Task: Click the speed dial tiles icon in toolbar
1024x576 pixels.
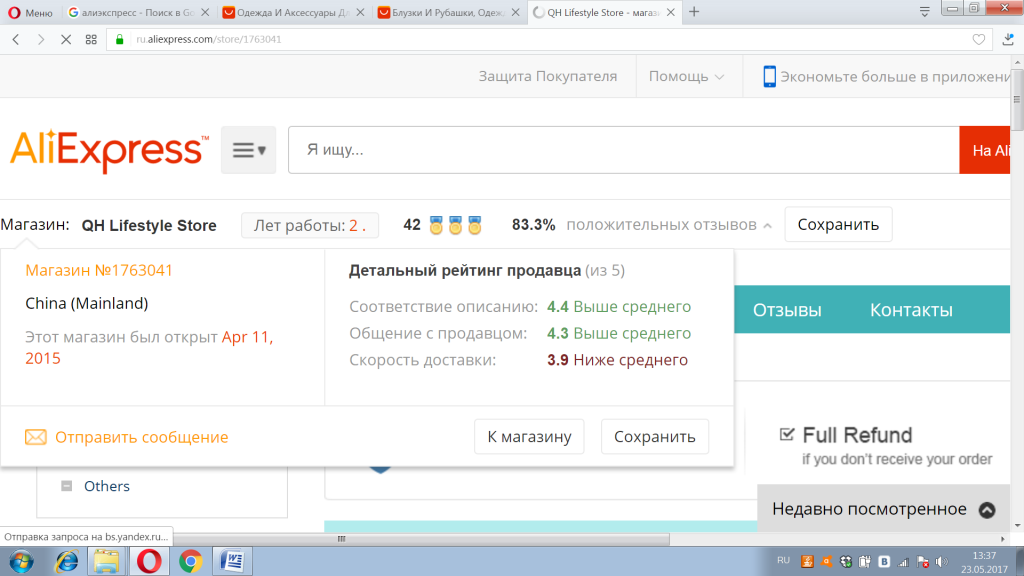Action: click(90, 40)
